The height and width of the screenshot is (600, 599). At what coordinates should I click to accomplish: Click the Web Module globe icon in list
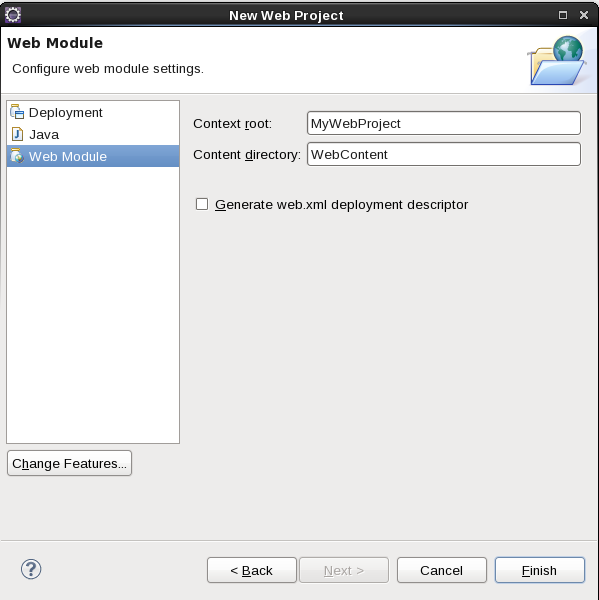click(x=17, y=156)
